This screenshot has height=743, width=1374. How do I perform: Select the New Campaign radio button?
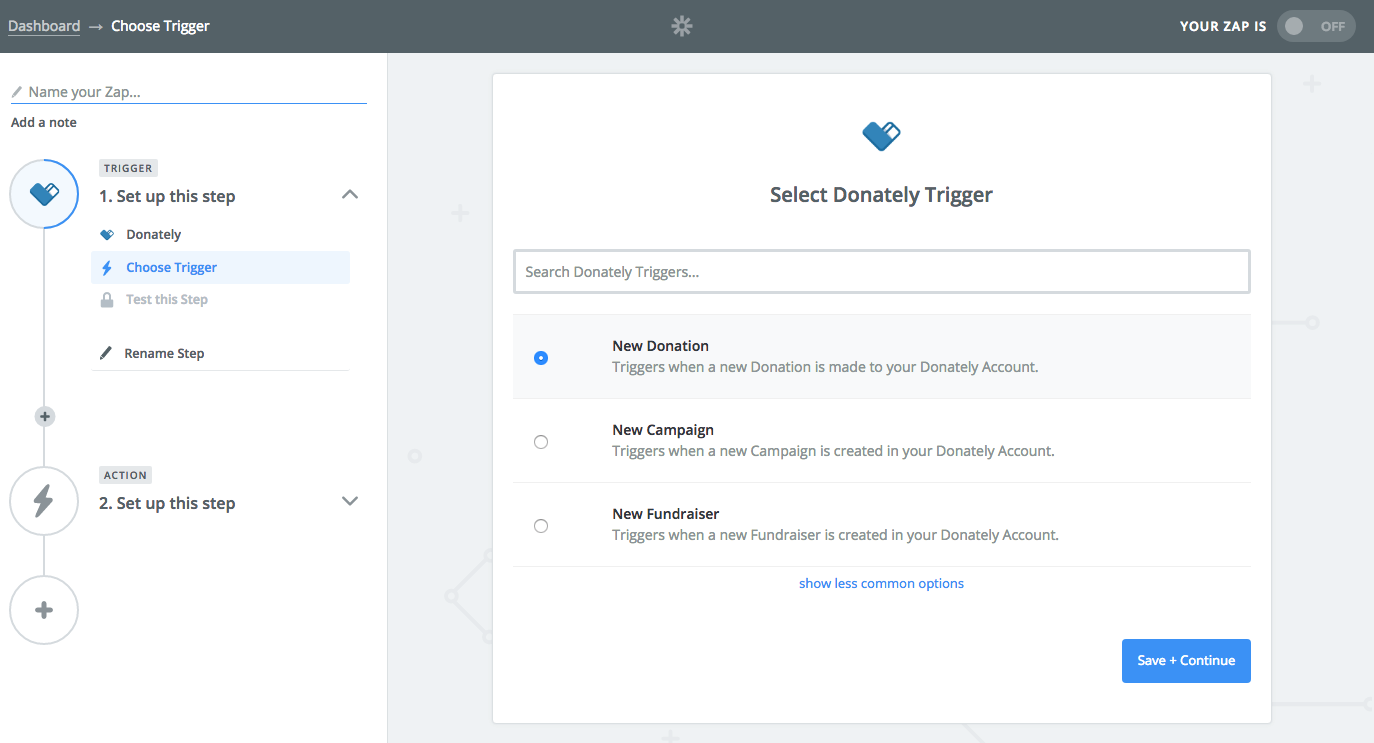pos(541,441)
